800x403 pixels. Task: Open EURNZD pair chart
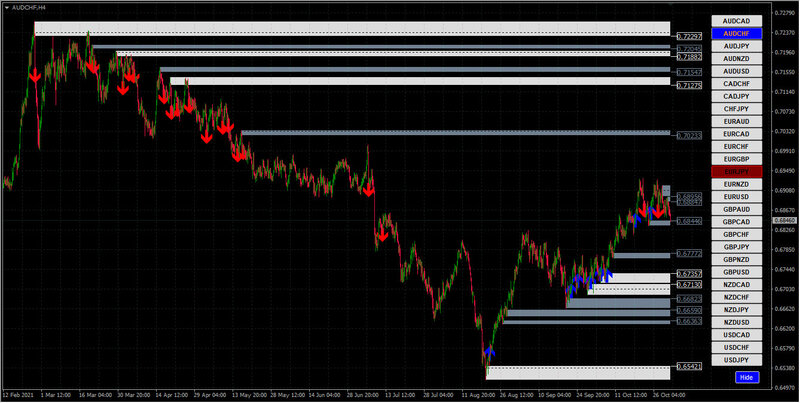coord(737,184)
